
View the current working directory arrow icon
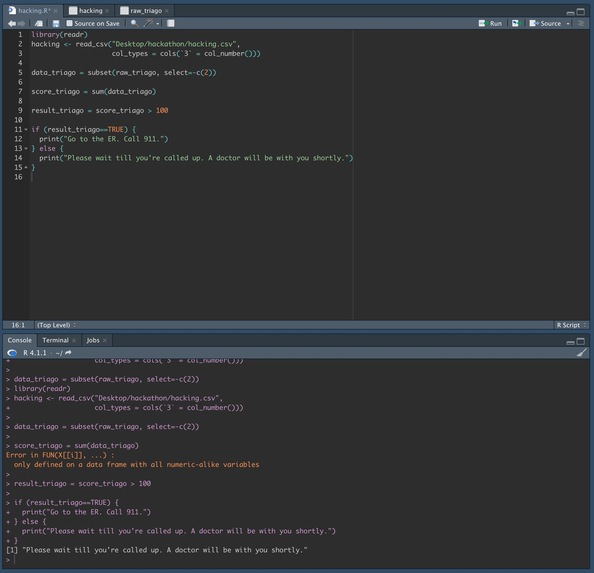click(x=68, y=353)
